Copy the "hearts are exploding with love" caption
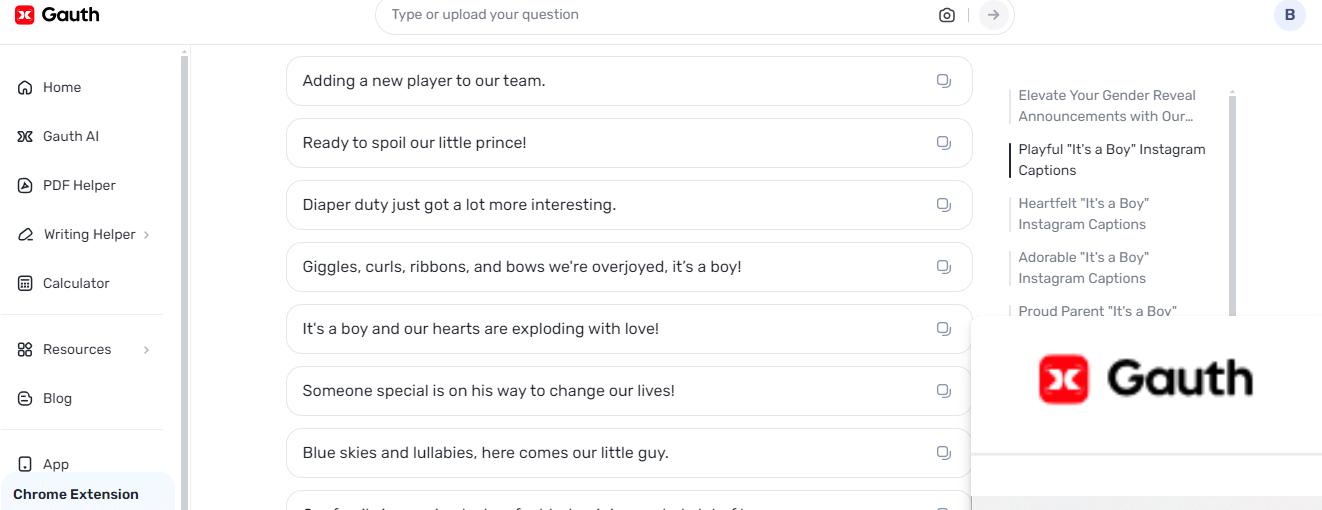The image size is (1322, 510). coord(943,329)
